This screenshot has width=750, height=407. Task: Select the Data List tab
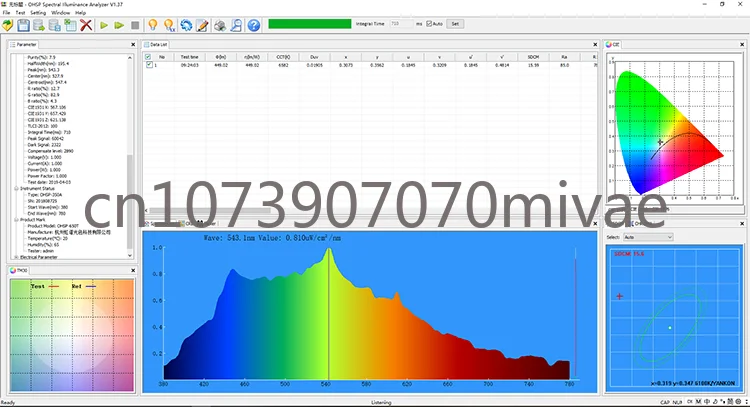coord(156,44)
